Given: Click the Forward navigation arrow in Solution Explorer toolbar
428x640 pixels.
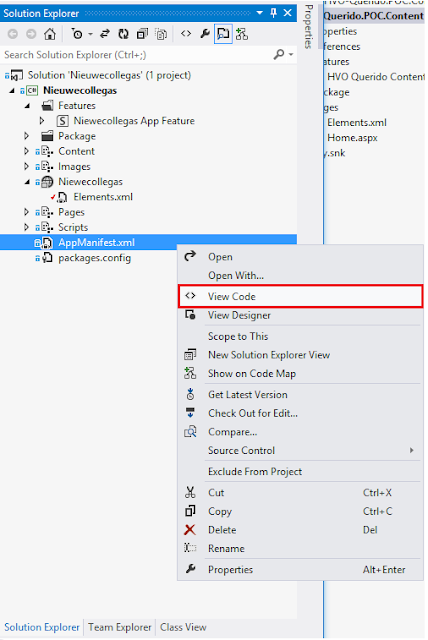Looking at the screenshot, I should pos(31,34).
